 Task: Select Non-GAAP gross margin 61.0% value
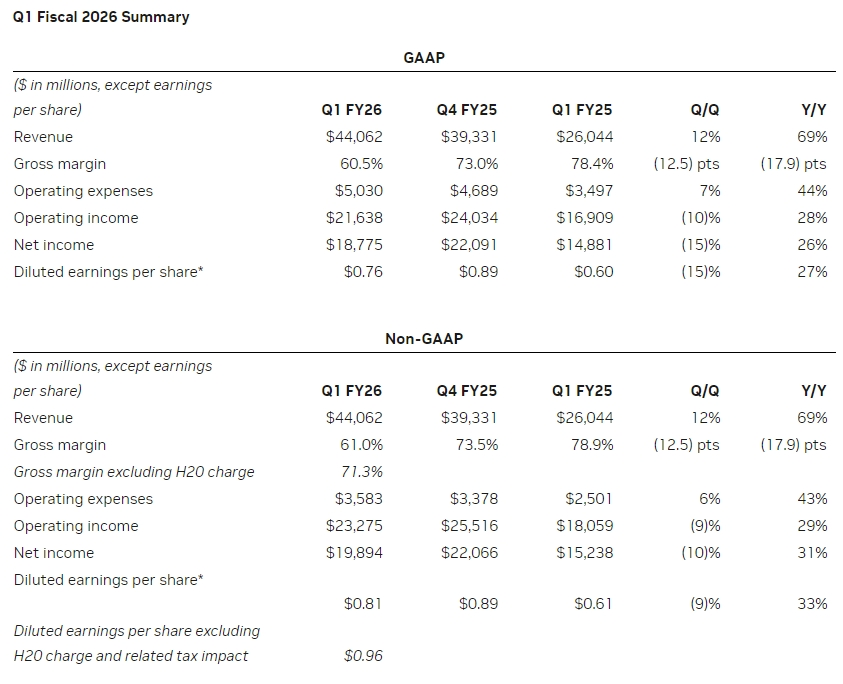[361, 445]
